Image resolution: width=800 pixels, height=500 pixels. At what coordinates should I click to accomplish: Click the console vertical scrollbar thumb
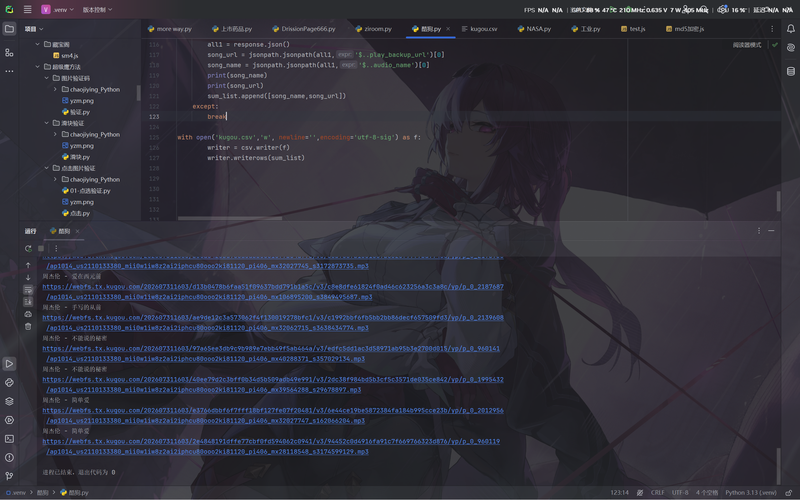click(778, 466)
